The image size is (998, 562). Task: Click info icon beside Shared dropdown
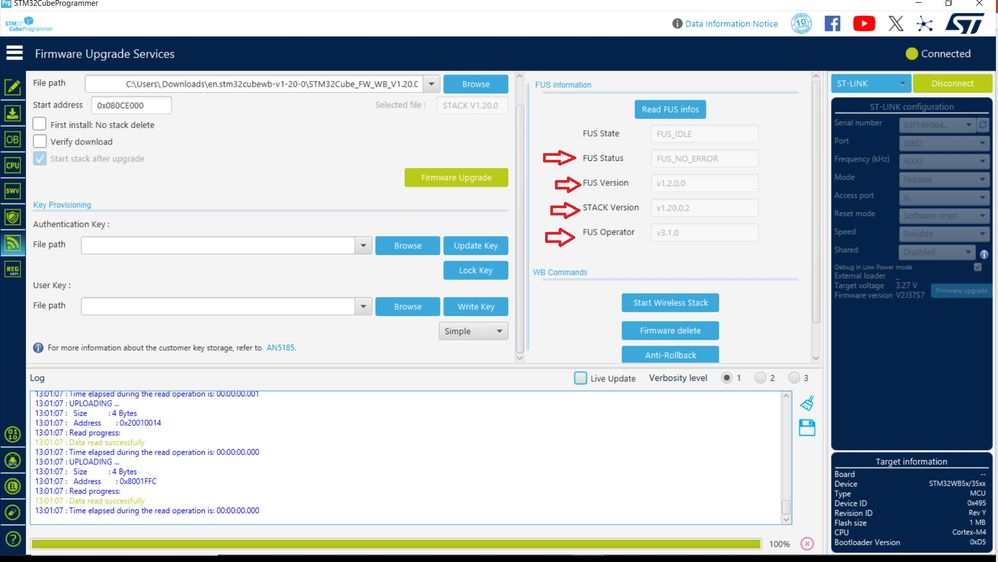tap(984, 254)
